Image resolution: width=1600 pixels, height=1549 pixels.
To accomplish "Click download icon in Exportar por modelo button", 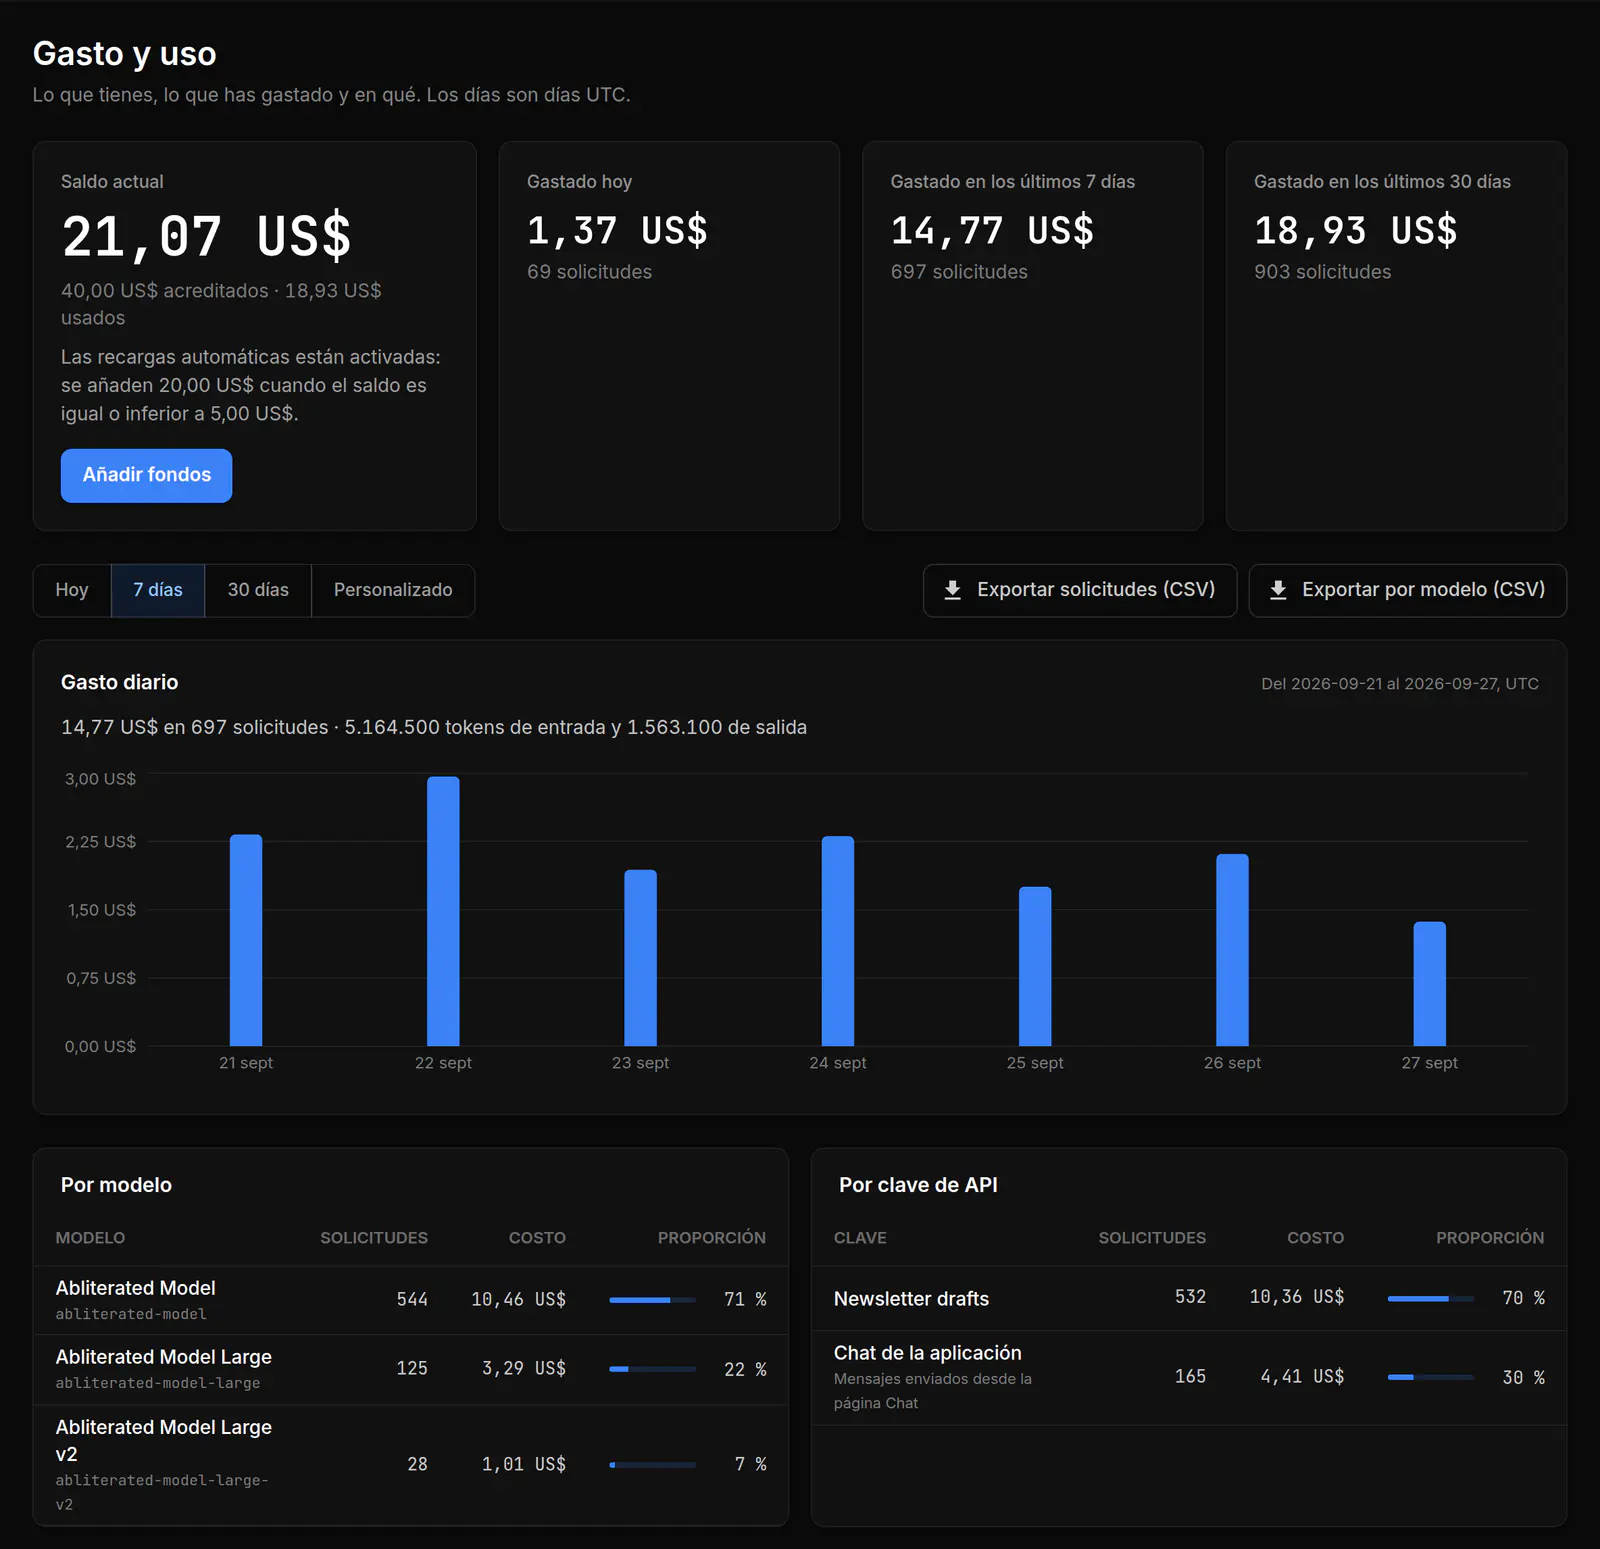I will coord(1277,590).
